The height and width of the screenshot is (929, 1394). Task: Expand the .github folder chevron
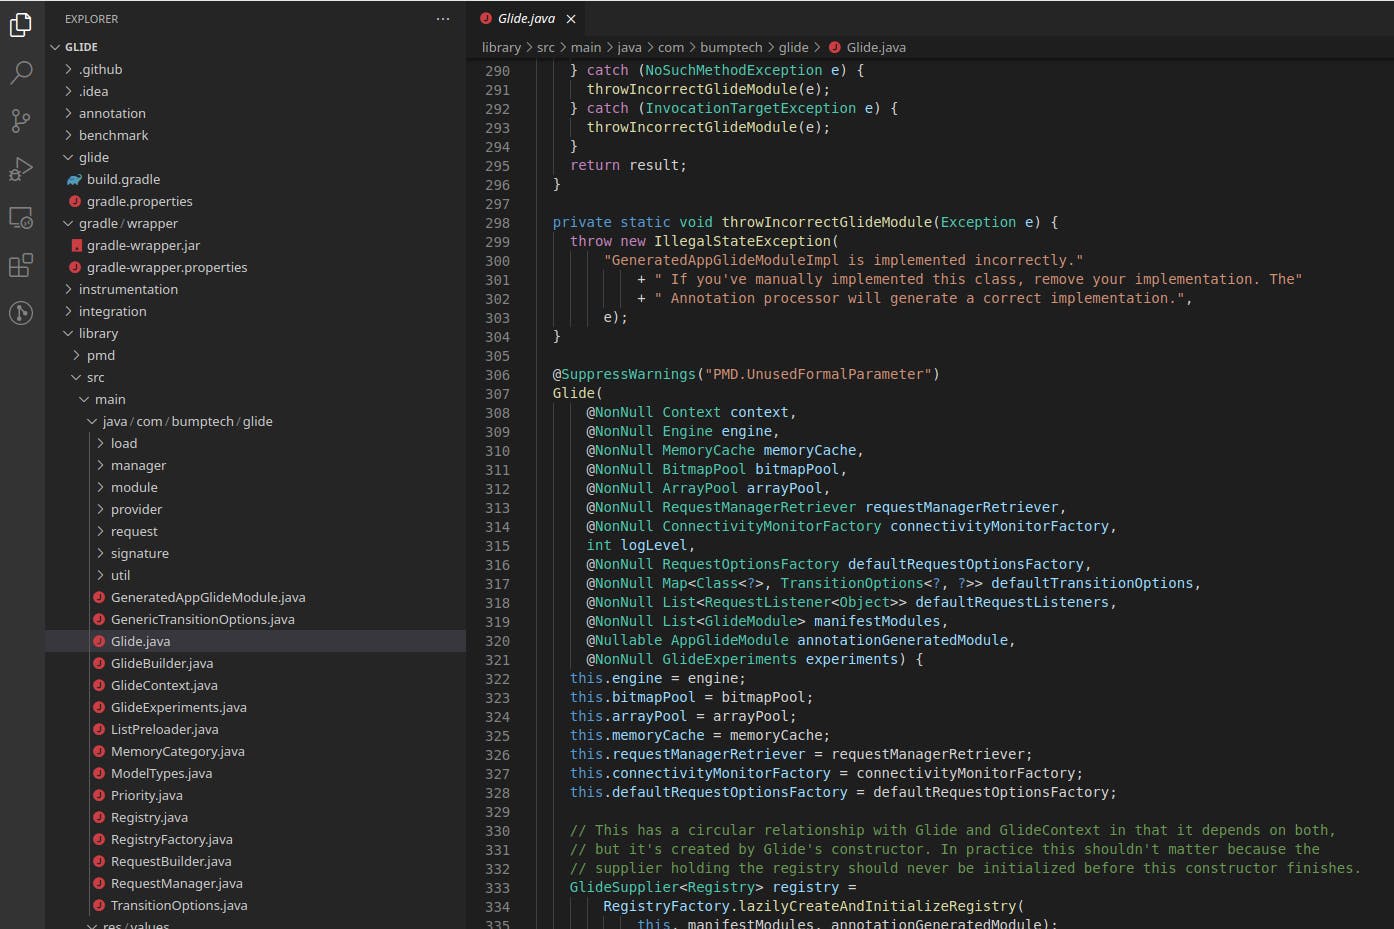(68, 70)
